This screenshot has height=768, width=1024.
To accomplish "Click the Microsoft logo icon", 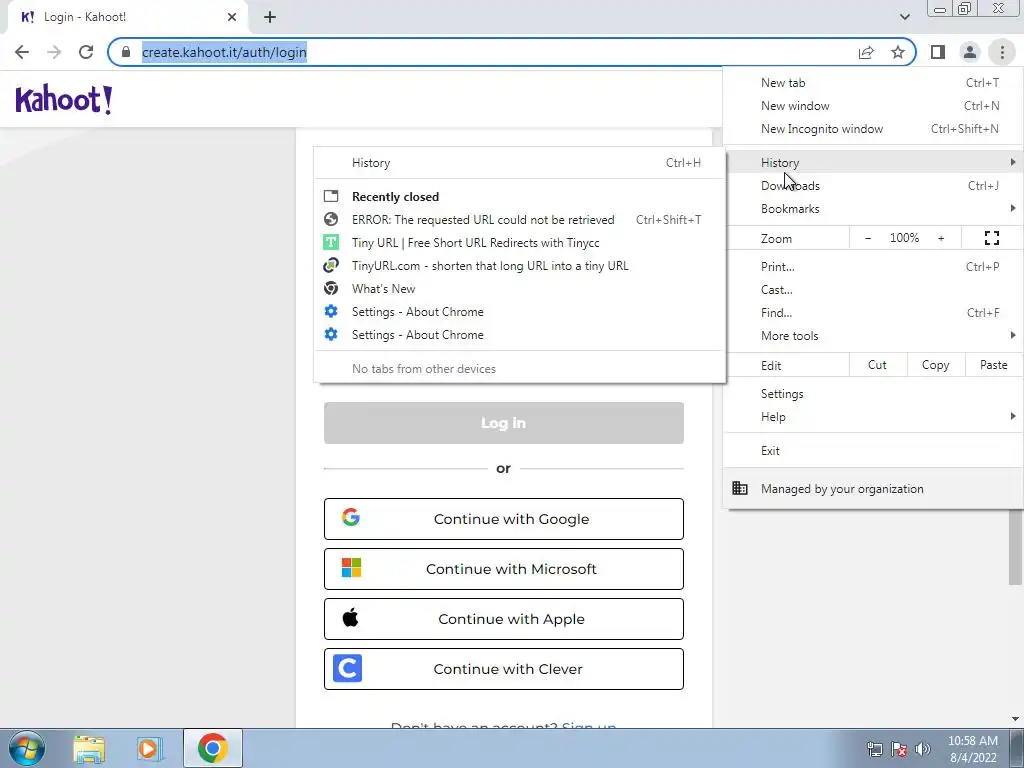I will click(351, 568).
